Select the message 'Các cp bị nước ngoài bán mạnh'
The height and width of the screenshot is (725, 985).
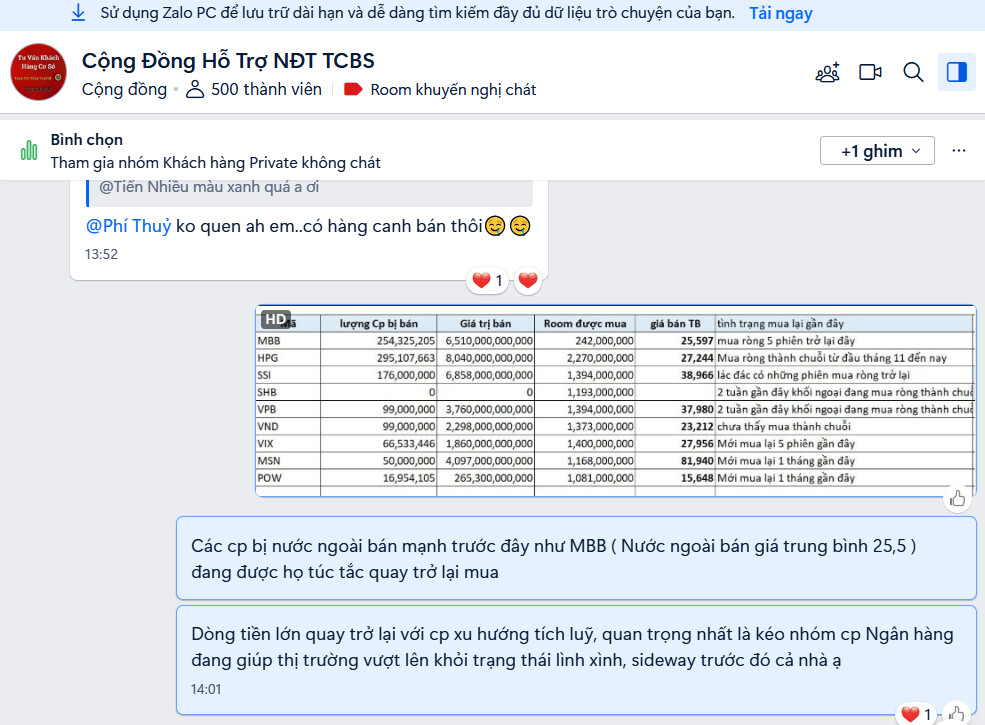click(576, 558)
